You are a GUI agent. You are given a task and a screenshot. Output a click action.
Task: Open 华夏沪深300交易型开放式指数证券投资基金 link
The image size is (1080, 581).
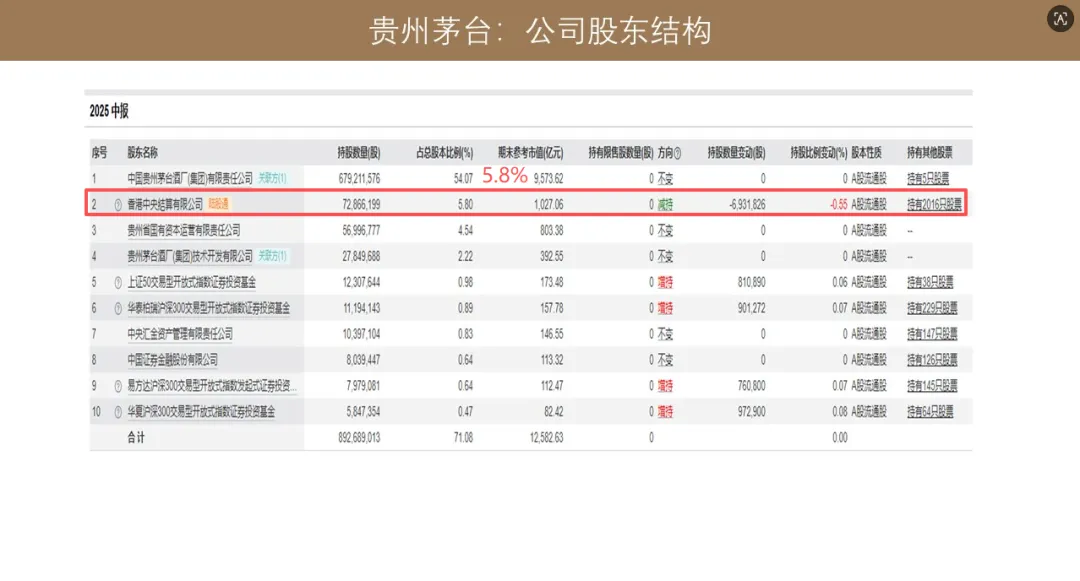[201, 412]
